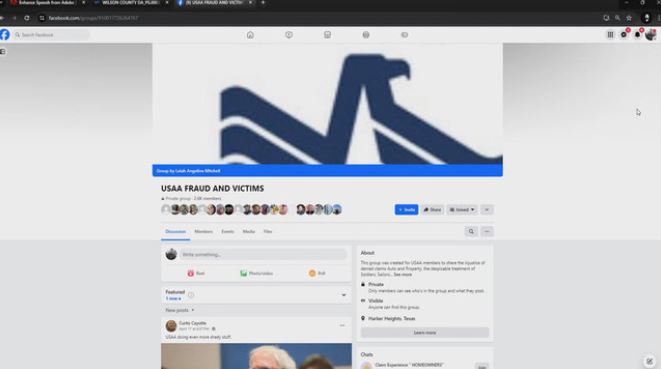661x369 pixels.
Task: Switch to the Media tab
Action: [249, 232]
